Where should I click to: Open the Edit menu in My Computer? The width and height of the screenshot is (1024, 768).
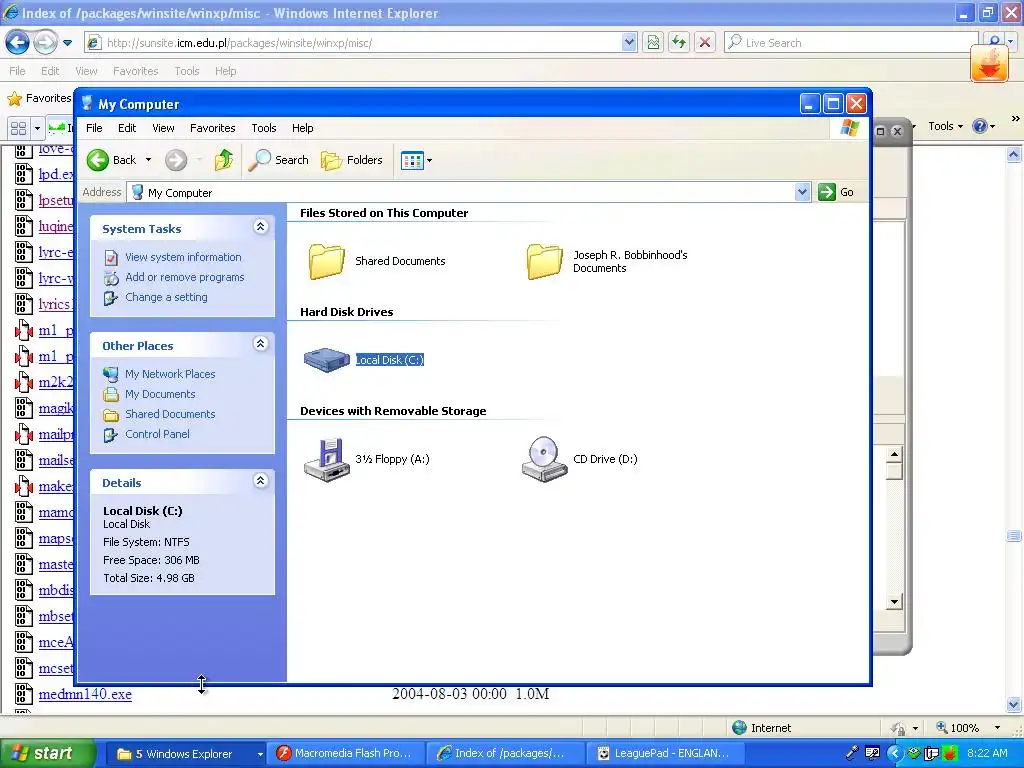(x=127, y=128)
